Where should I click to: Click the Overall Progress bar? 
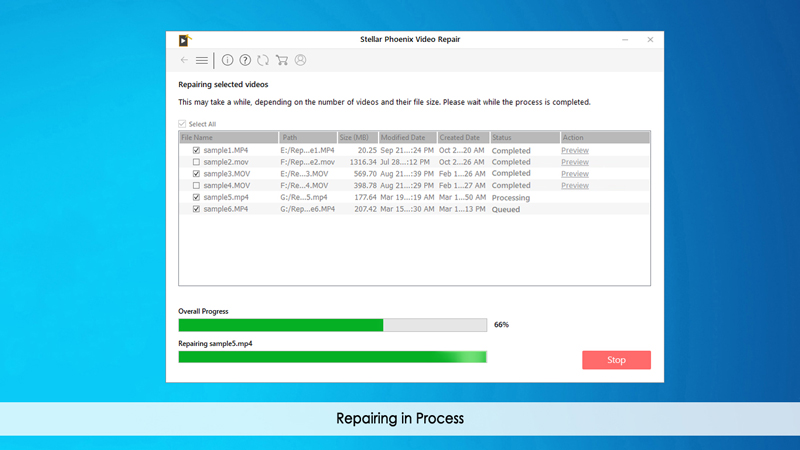pyautogui.click(x=333, y=325)
